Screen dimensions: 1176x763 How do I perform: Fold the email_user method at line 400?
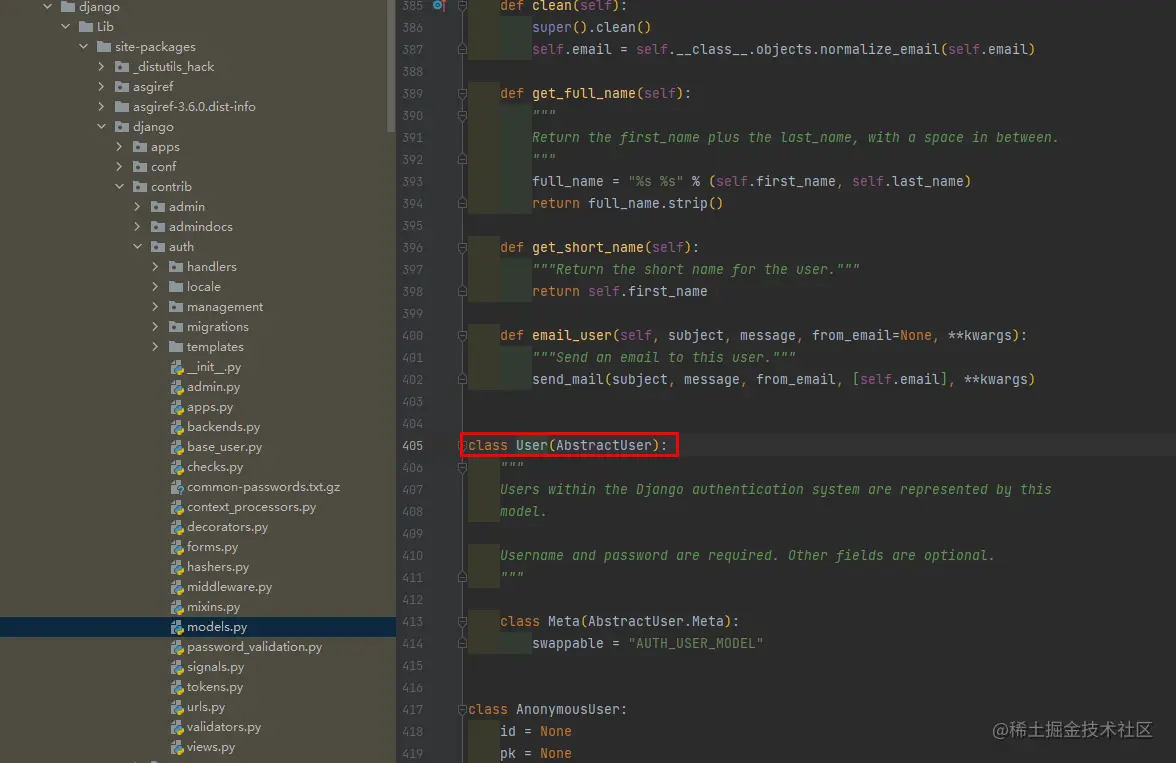tap(462, 335)
